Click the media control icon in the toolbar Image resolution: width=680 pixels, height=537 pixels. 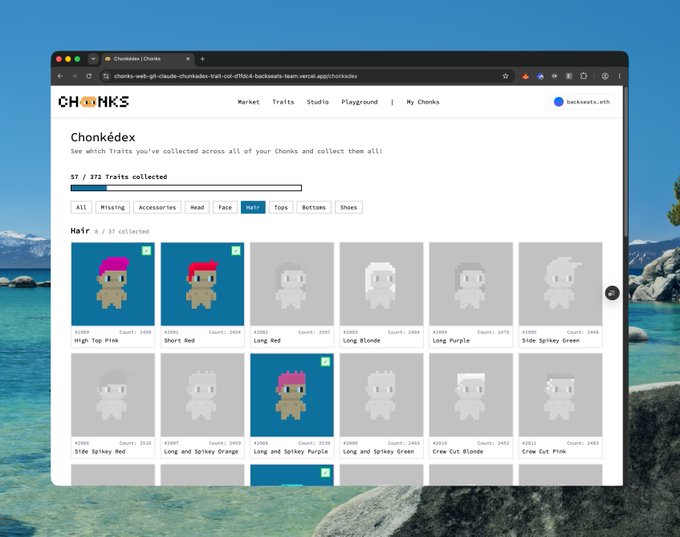[554, 76]
